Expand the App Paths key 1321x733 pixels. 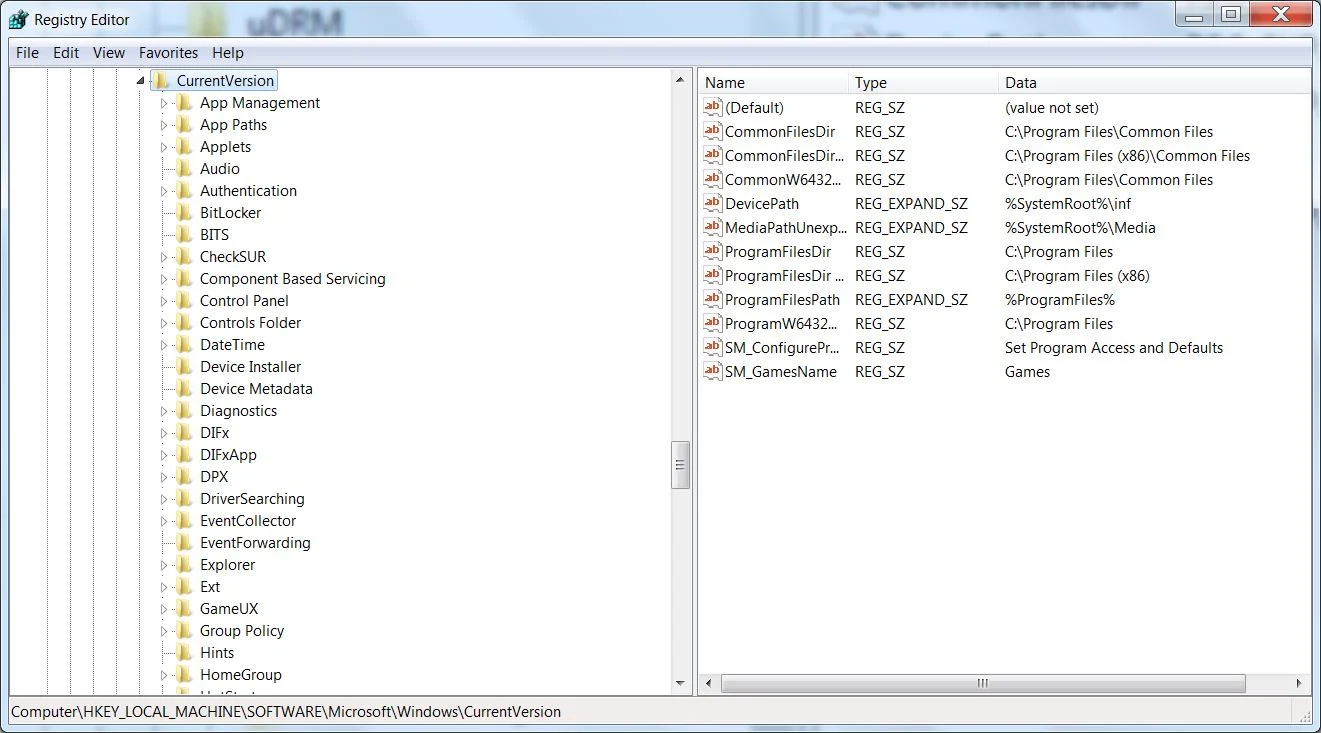coord(164,125)
